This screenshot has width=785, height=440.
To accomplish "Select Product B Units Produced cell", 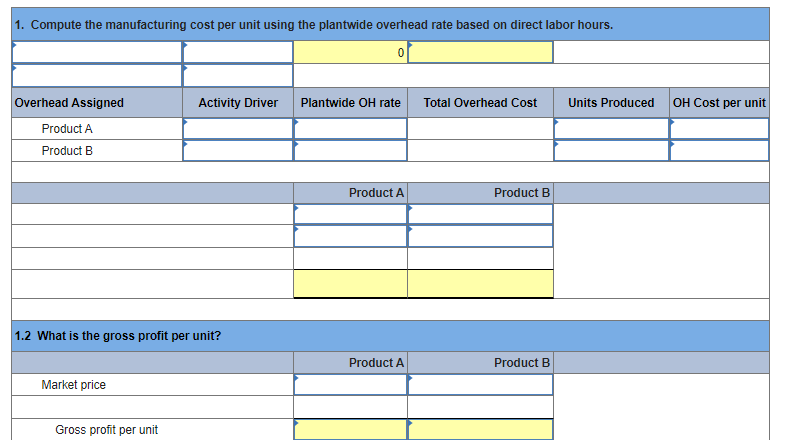I will 611,151.
